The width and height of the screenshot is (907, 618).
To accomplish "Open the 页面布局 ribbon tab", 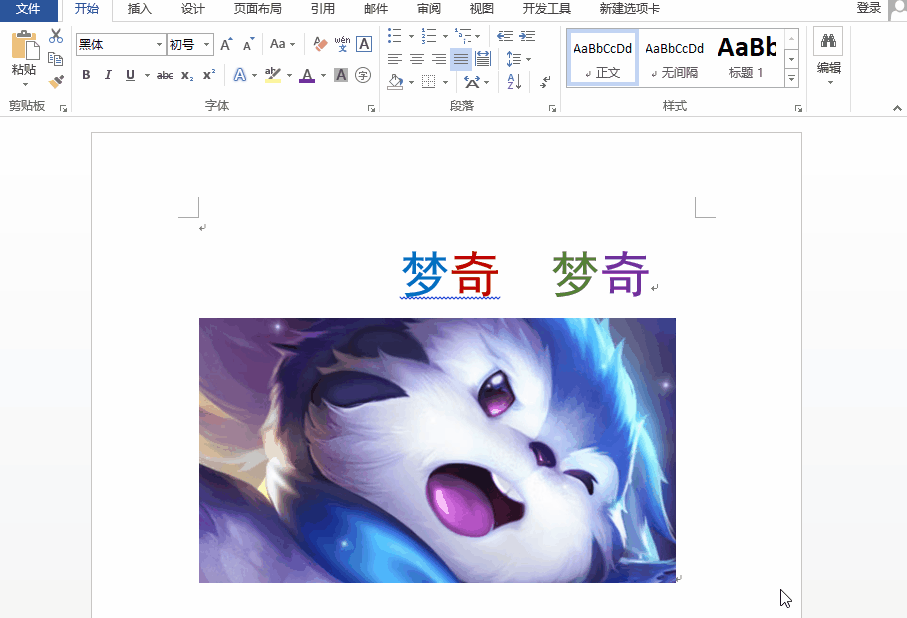I will coord(257,9).
